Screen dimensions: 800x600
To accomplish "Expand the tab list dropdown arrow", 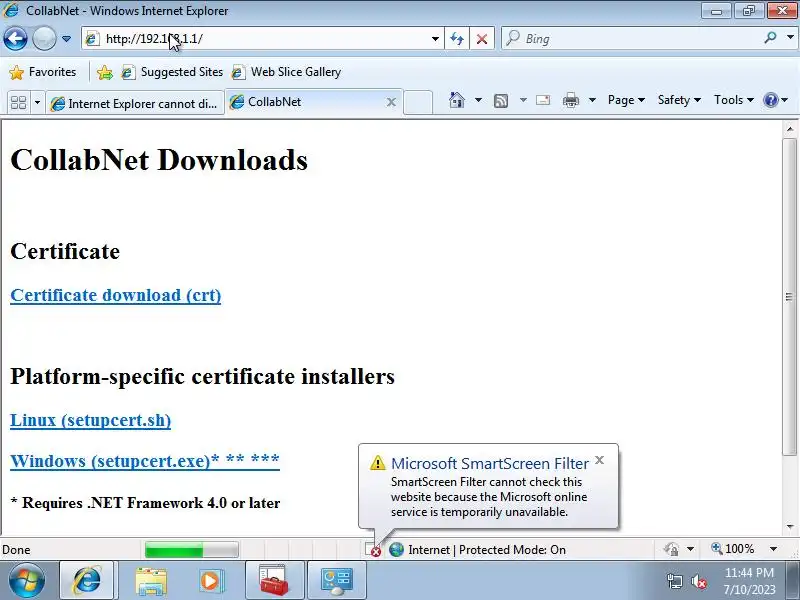I will pyautogui.click(x=37, y=103).
